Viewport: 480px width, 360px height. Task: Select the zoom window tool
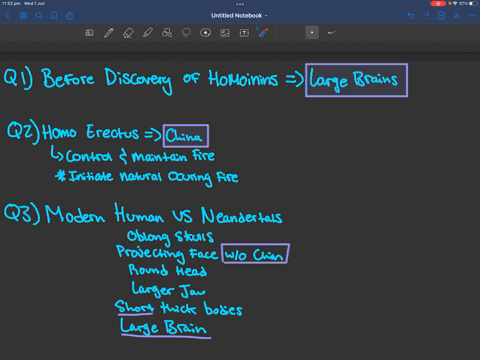(x=89, y=33)
